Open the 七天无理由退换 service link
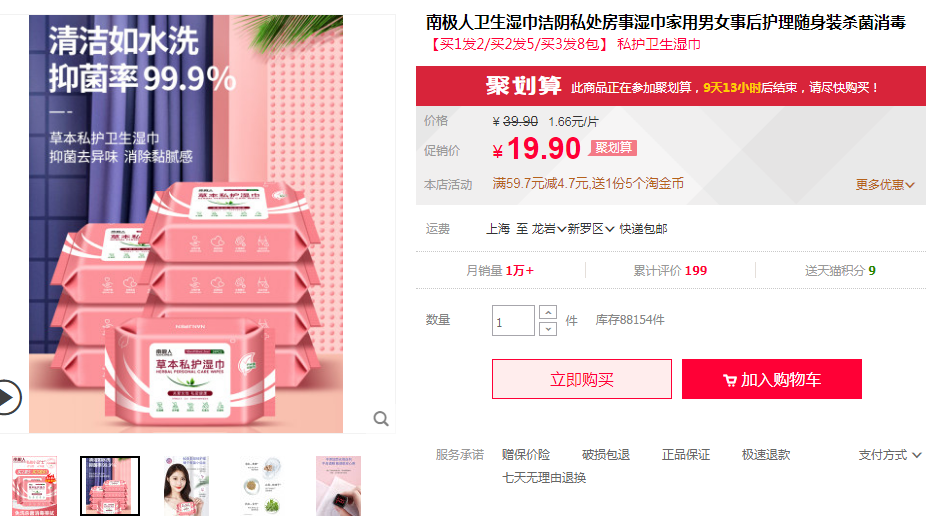This screenshot has height=528, width=931. point(544,478)
